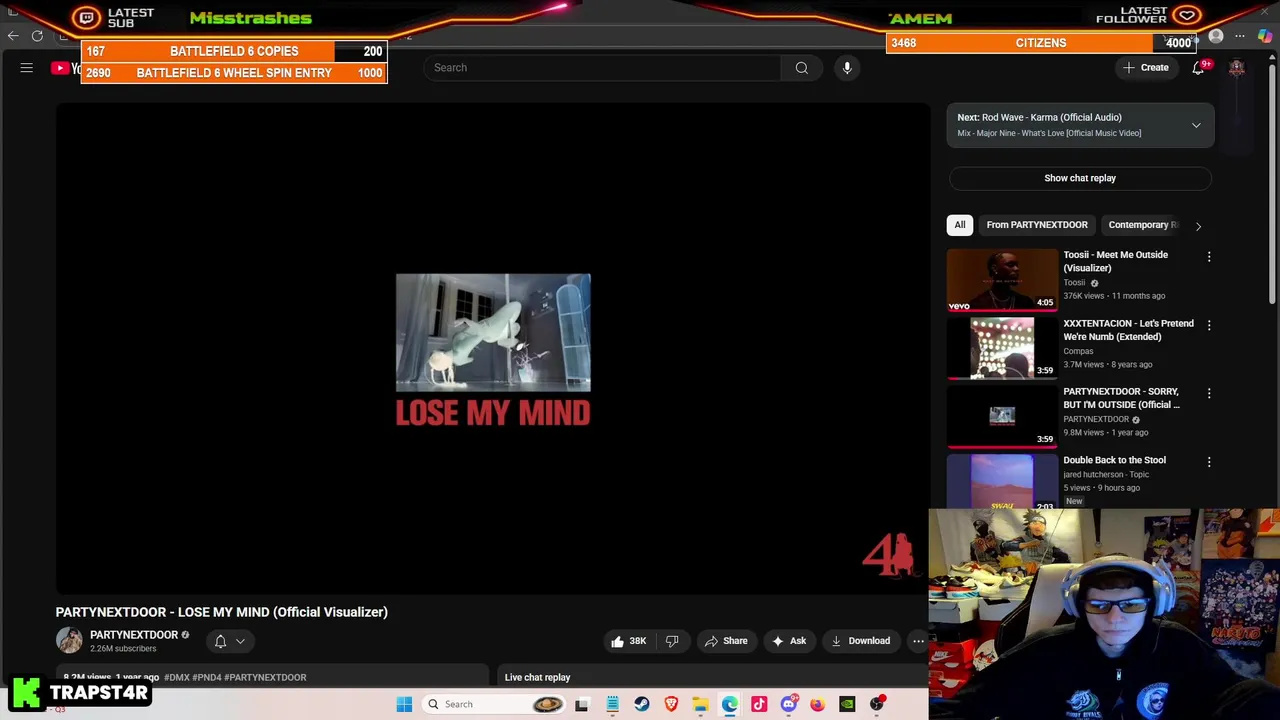1280x720 pixels.
Task: Open Firefox from the taskbar
Action: (x=818, y=704)
